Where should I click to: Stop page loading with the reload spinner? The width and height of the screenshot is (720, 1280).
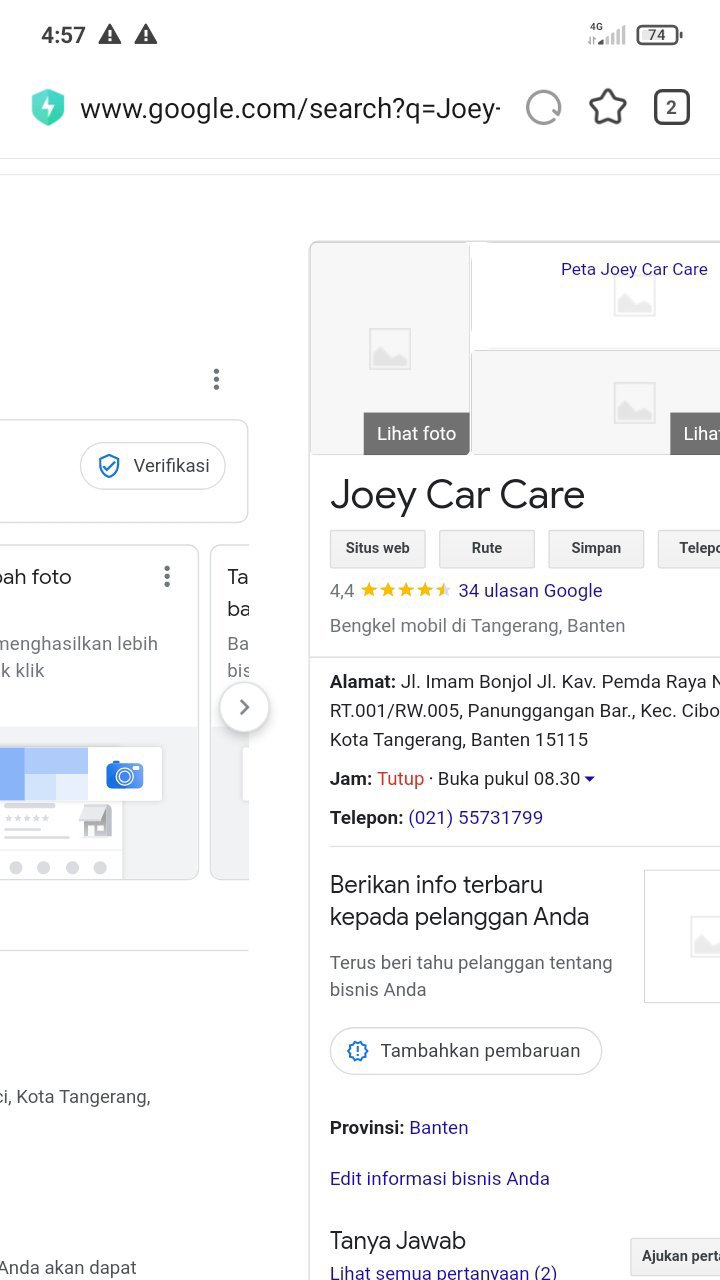click(544, 108)
